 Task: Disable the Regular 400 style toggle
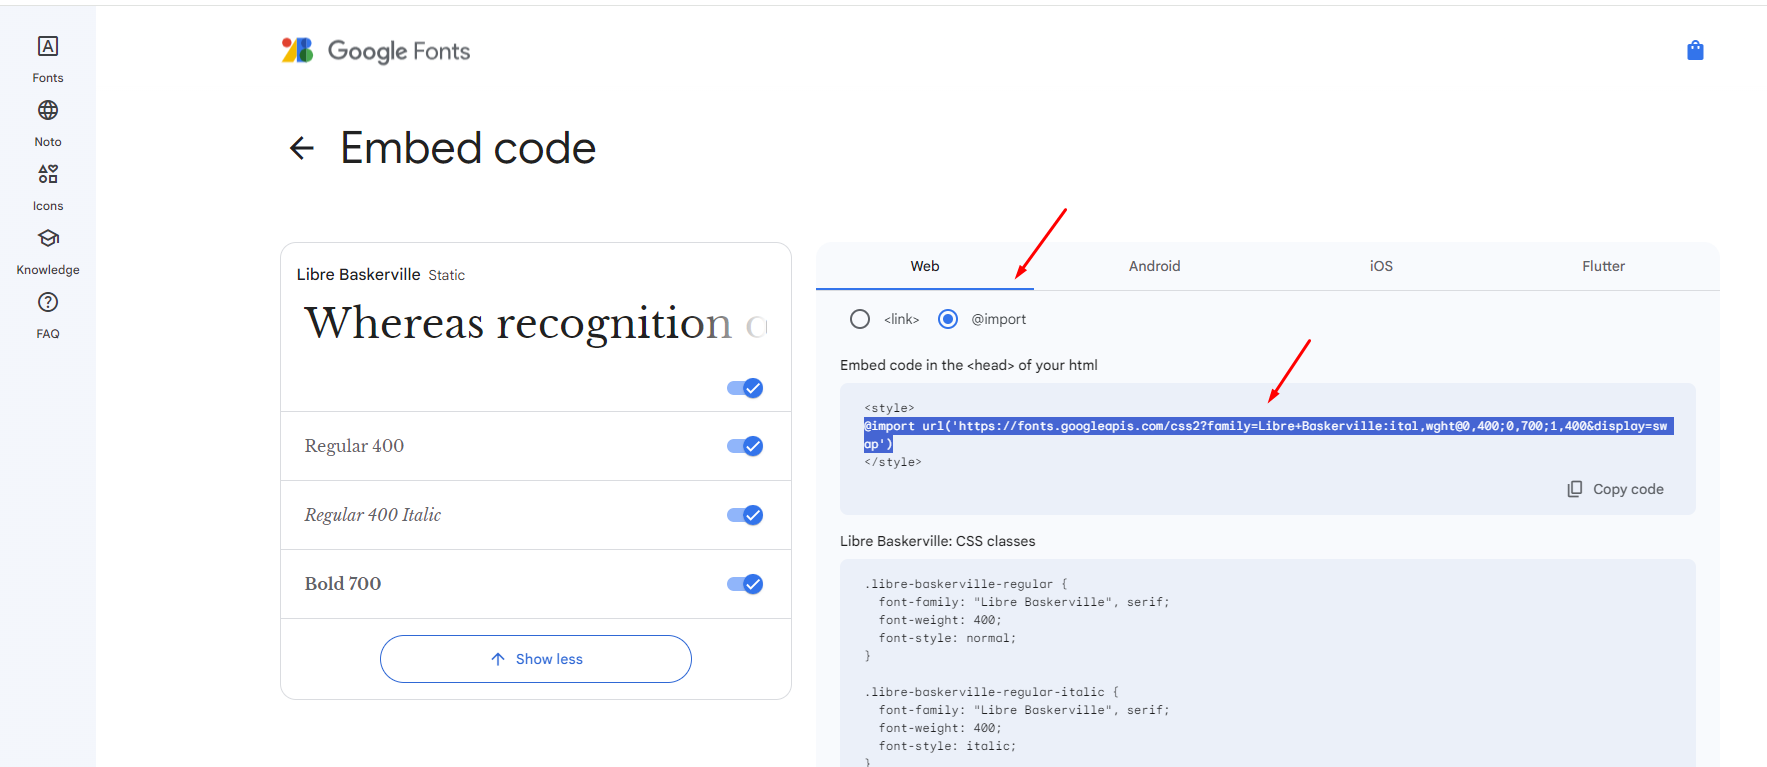point(745,446)
